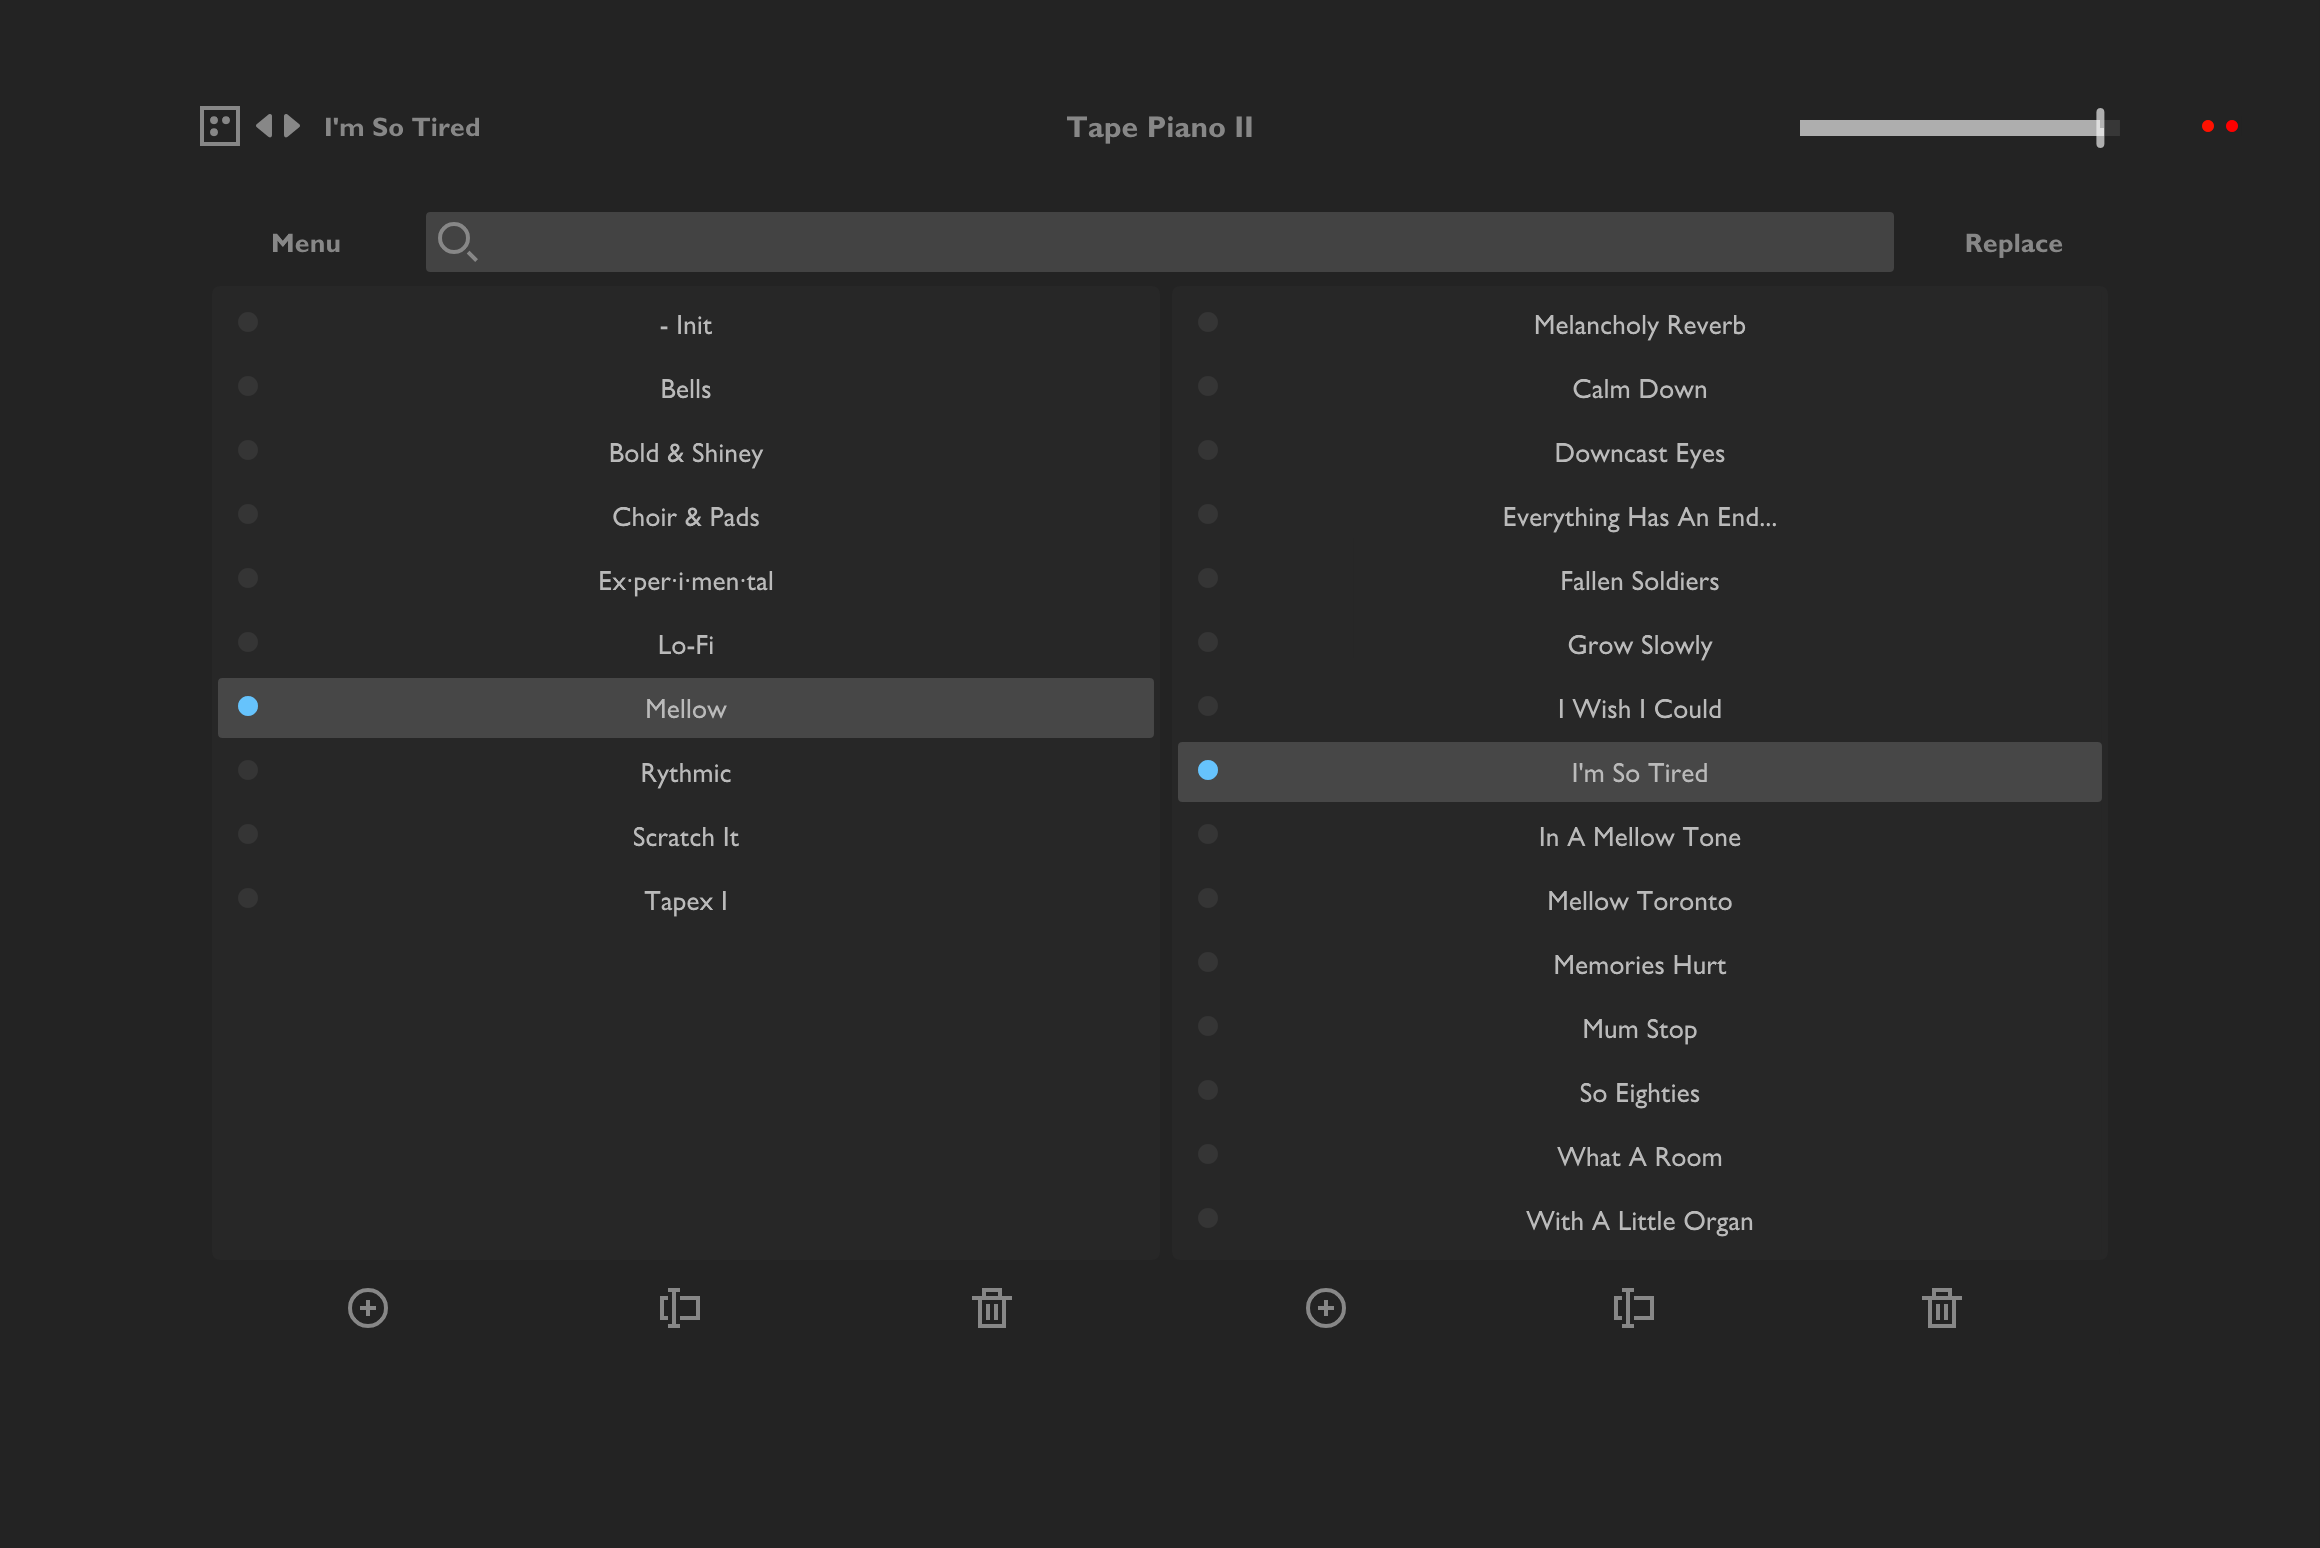The height and width of the screenshot is (1548, 2320).
Task: Select the Choir & Pads category
Action: click(686, 516)
